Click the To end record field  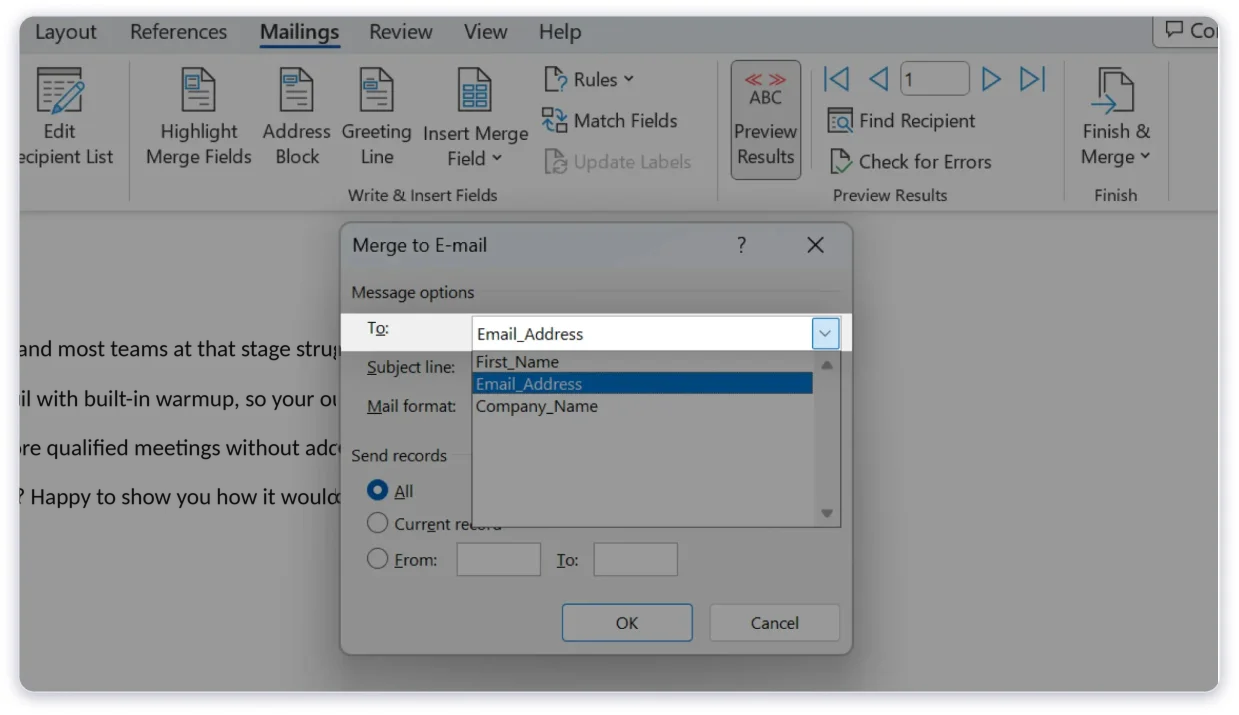click(635, 559)
